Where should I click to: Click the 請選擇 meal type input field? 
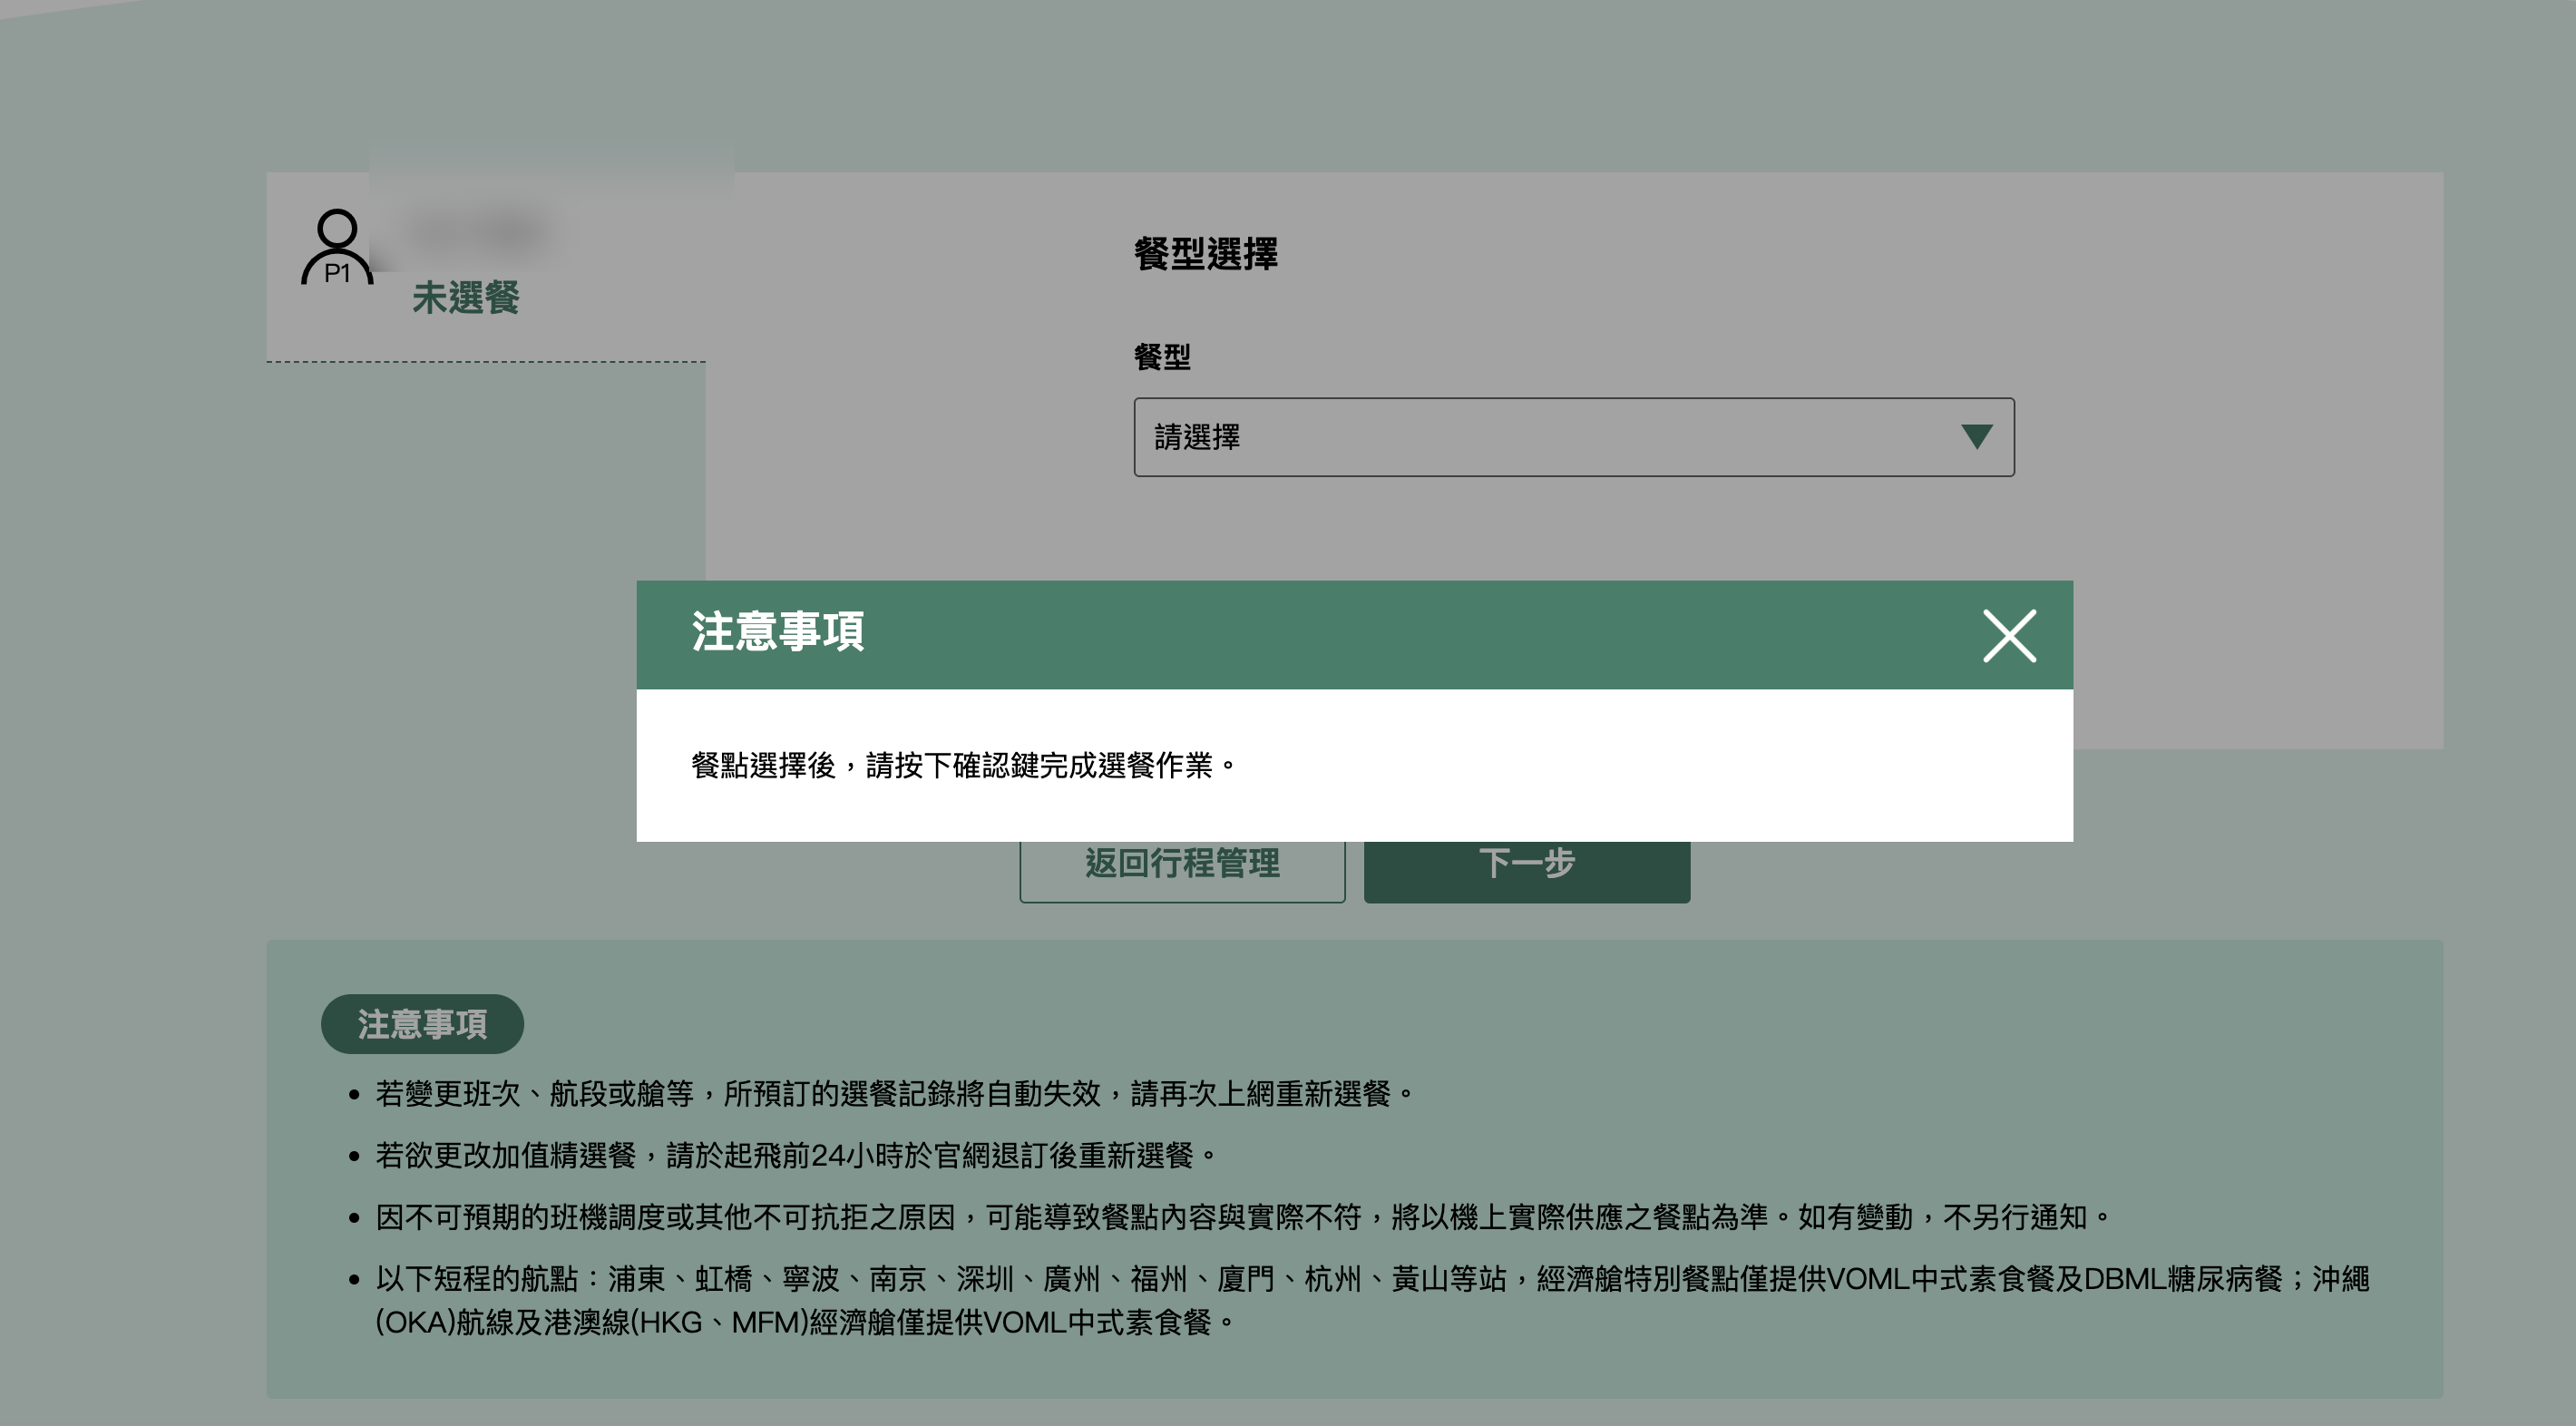click(x=1568, y=435)
